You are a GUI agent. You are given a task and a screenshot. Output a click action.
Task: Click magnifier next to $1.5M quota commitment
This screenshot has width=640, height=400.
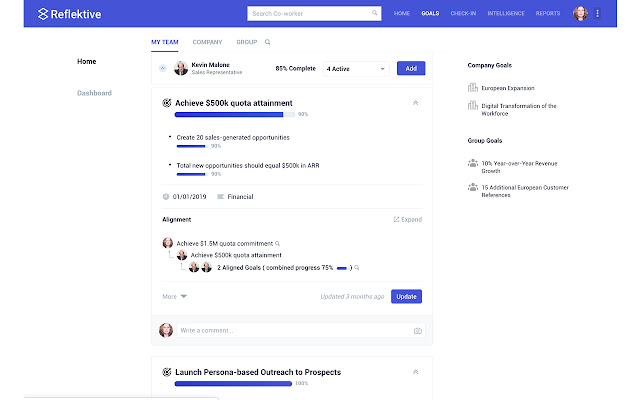tap(277, 243)
